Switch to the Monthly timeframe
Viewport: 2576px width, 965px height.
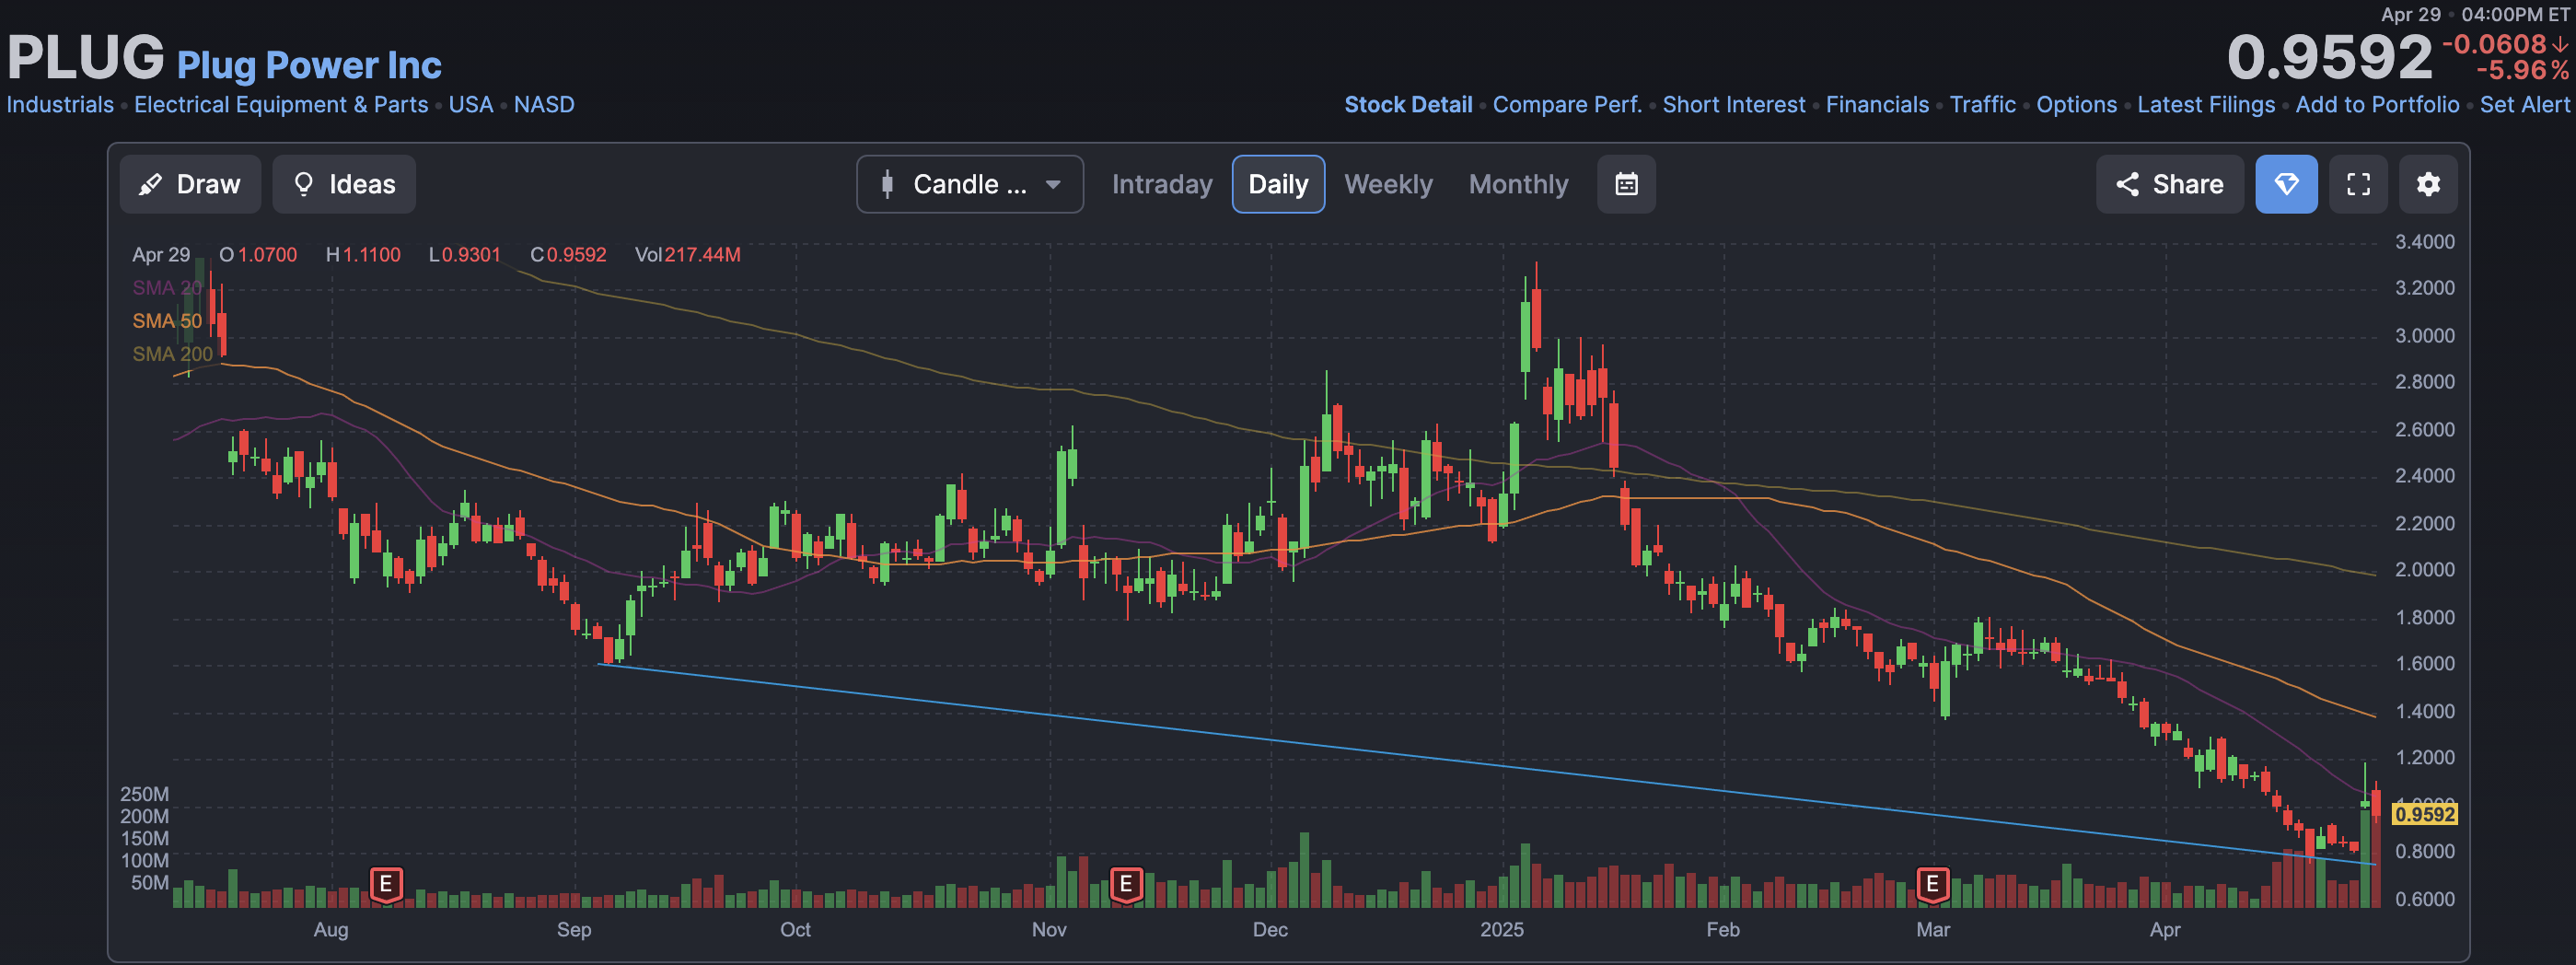click(1518, 184)
